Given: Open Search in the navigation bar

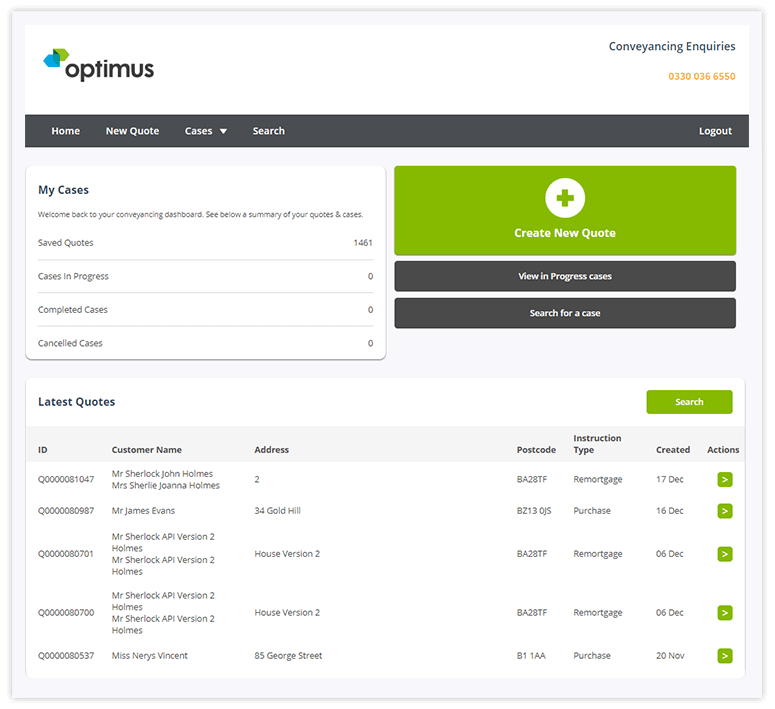Looking at the screenshot, I should [269, 131].
